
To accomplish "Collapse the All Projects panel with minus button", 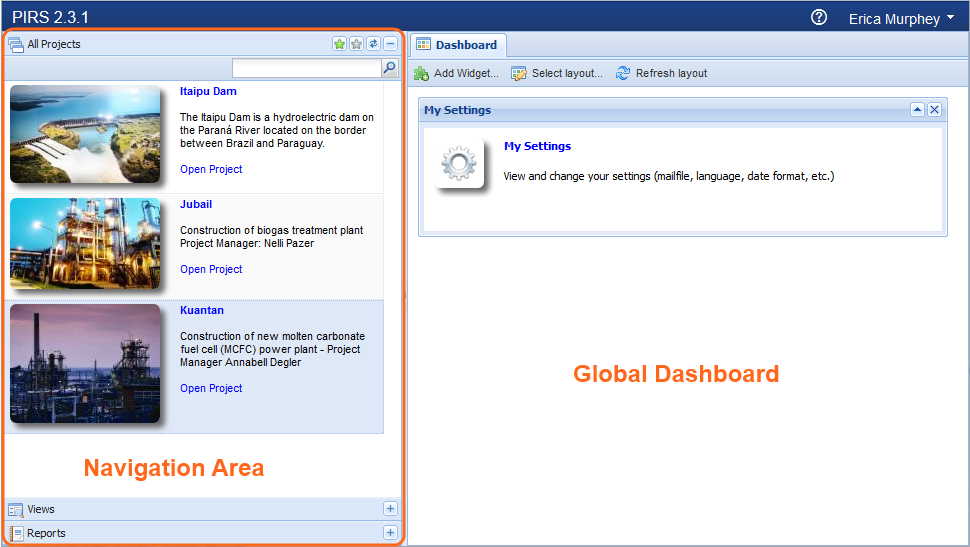I will 390,44.
